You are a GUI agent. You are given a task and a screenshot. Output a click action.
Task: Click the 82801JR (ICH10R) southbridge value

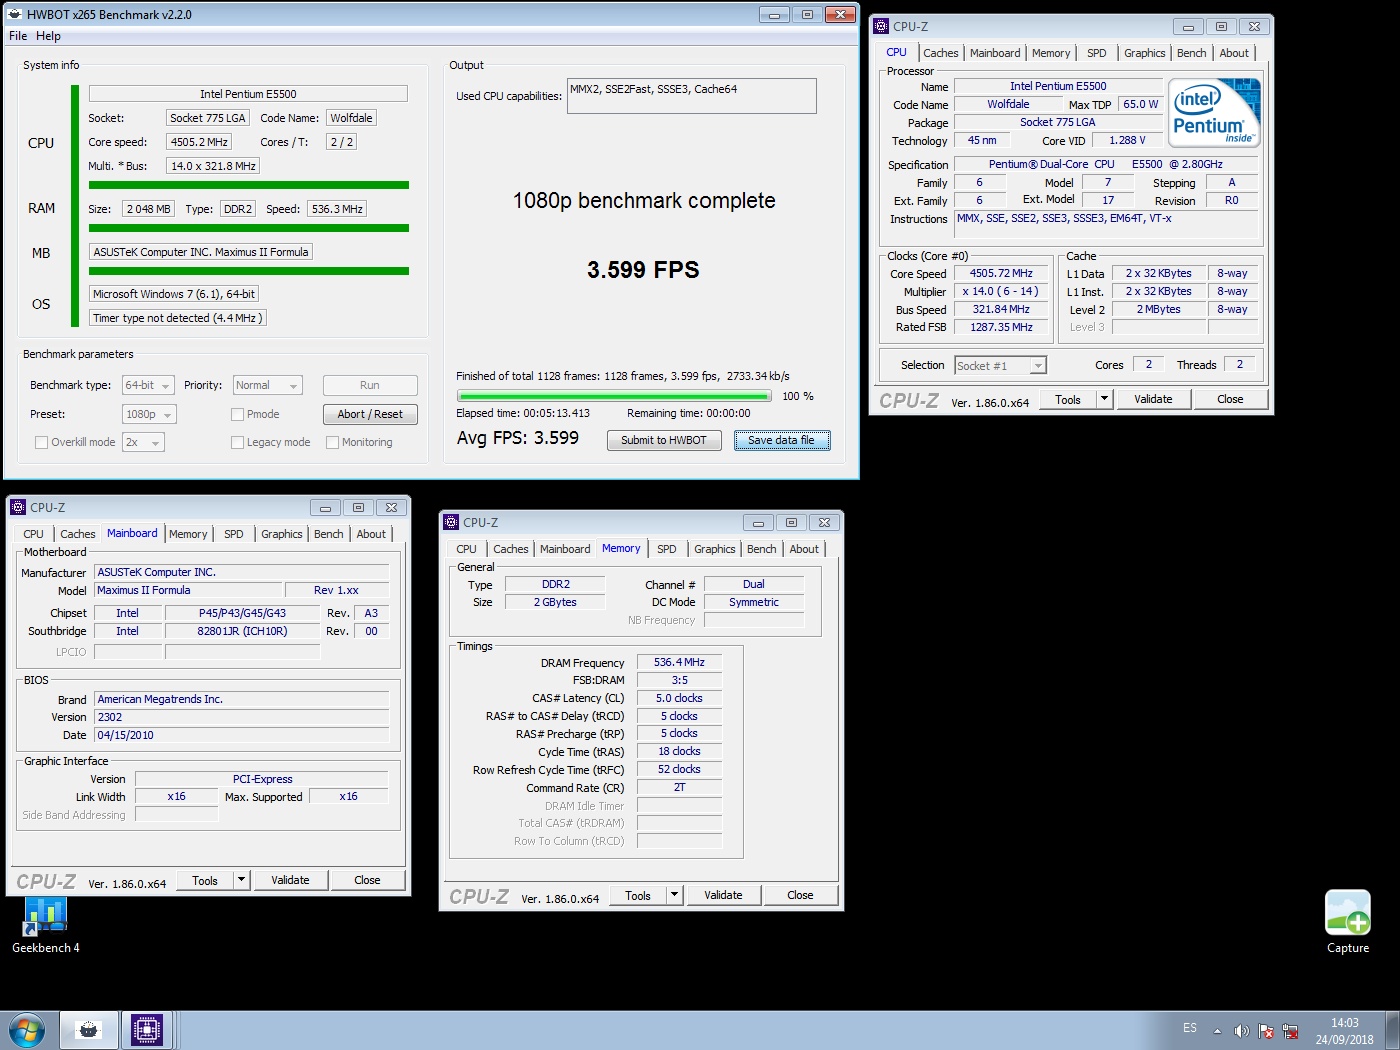242,631
